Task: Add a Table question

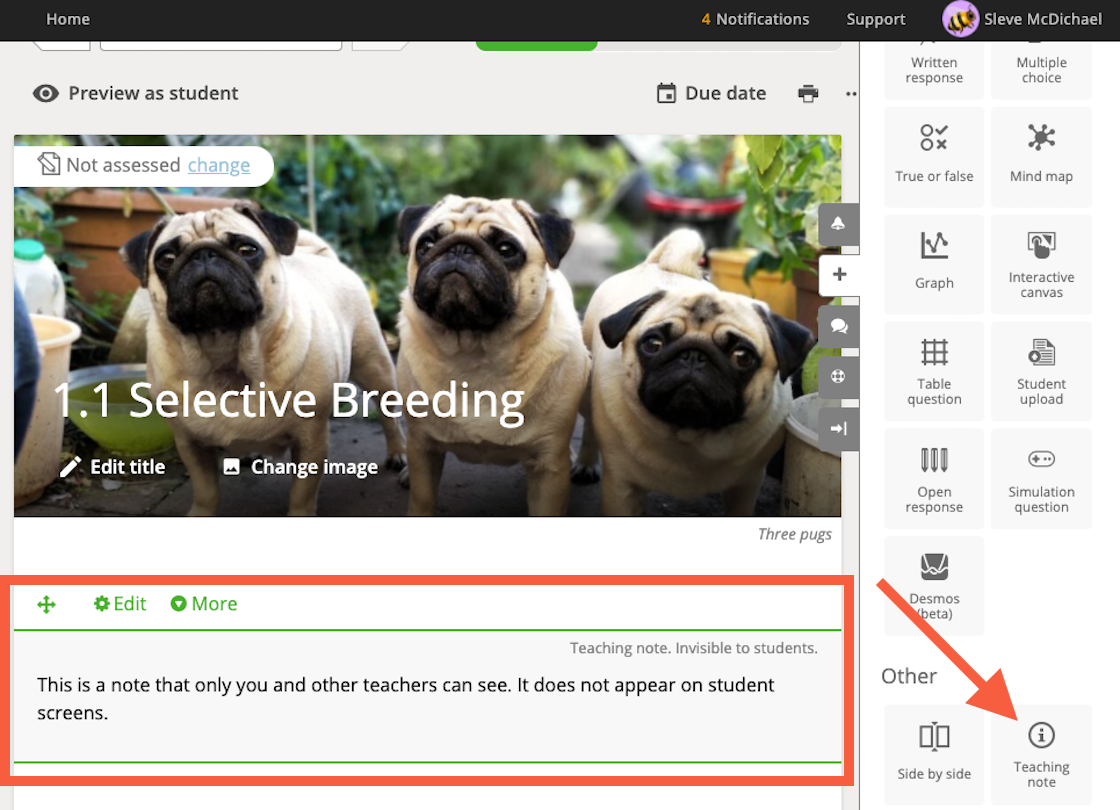Action: [x=934, y=371]
